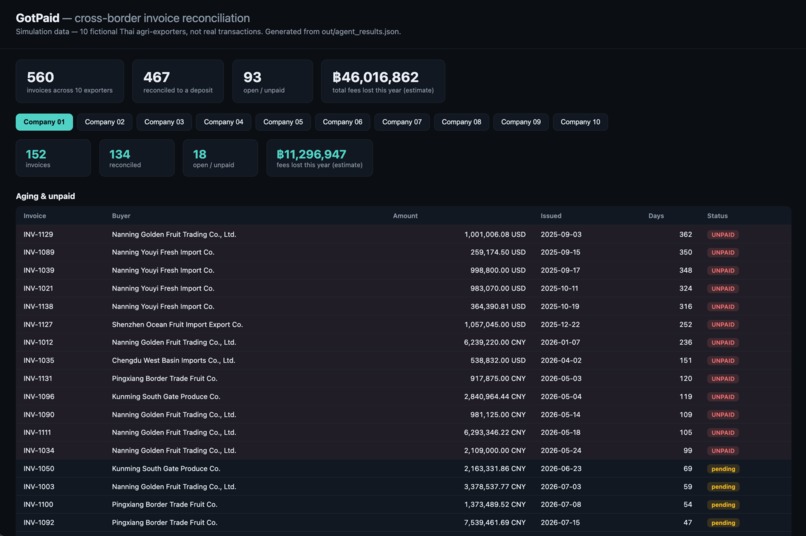806x536 pixels.
Task: Select invoice INV-1127
Action: pyautogui.click(x=403, y=324)
